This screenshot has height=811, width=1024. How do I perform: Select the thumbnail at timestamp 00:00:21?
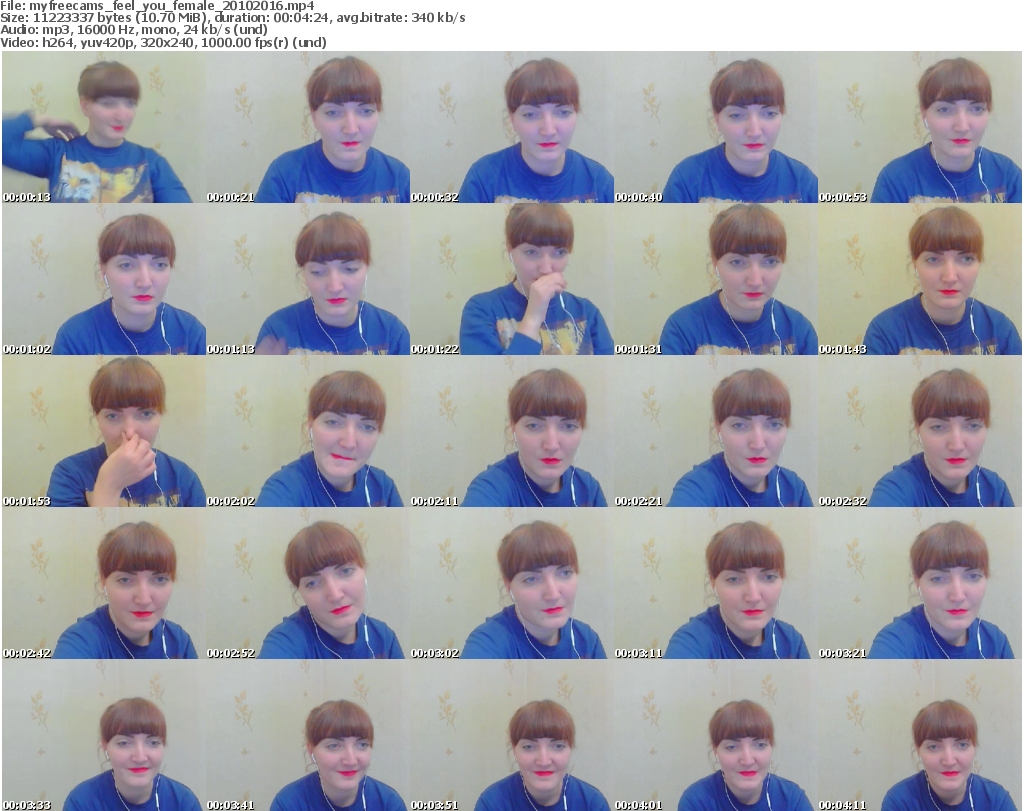(x=308, y=127)
